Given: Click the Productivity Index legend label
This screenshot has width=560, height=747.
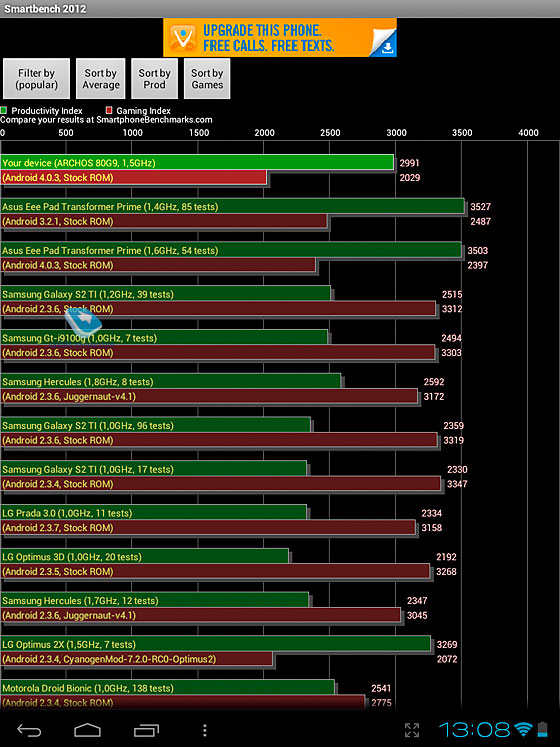Looking at the screenshot, I should 47,111.
